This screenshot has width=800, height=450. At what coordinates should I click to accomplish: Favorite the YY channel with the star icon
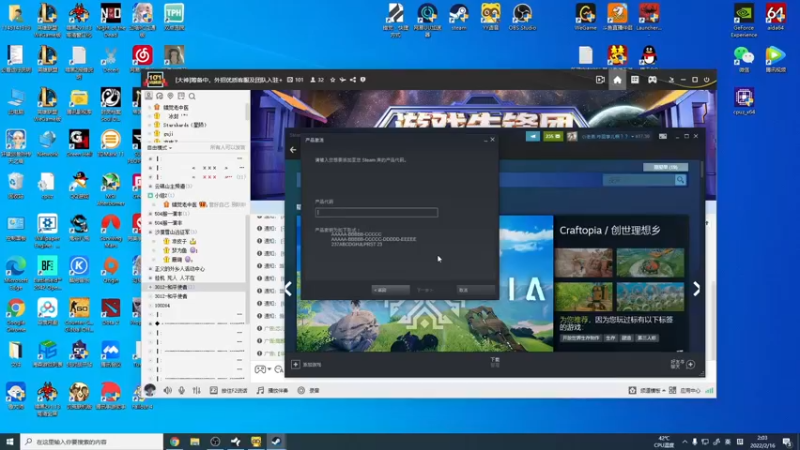[x=333, y=80]
